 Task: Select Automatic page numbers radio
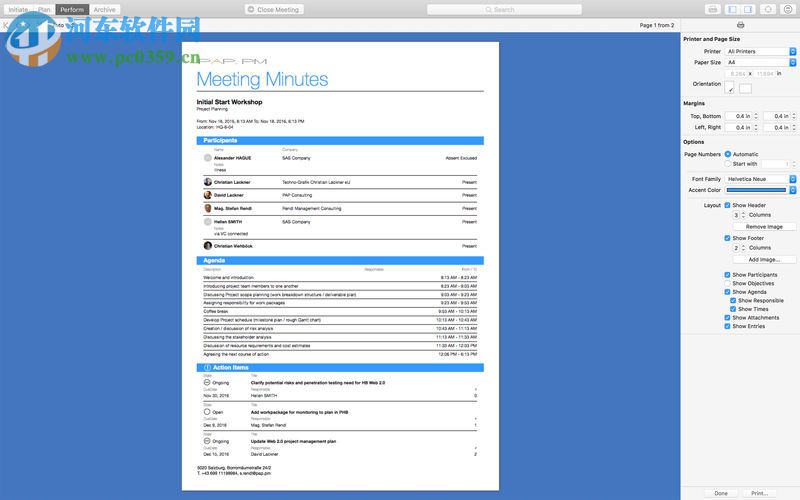[x=728, y=154]
